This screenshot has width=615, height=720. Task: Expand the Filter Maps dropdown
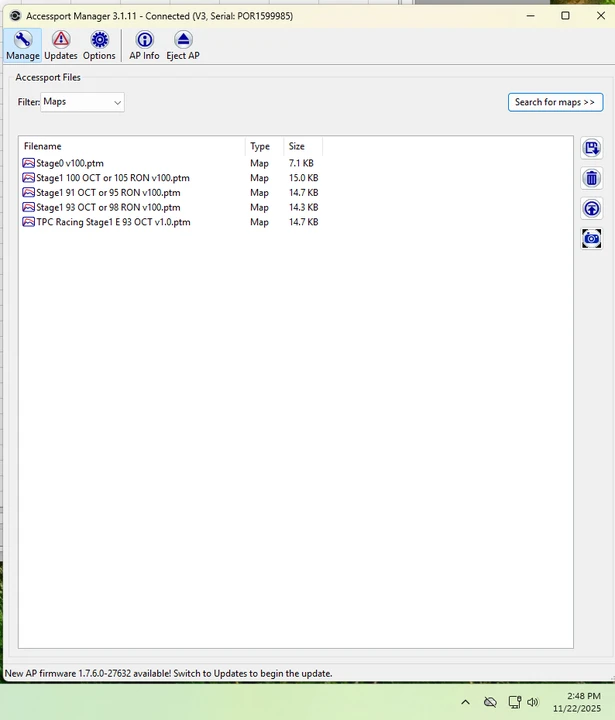tap(82, 102)
